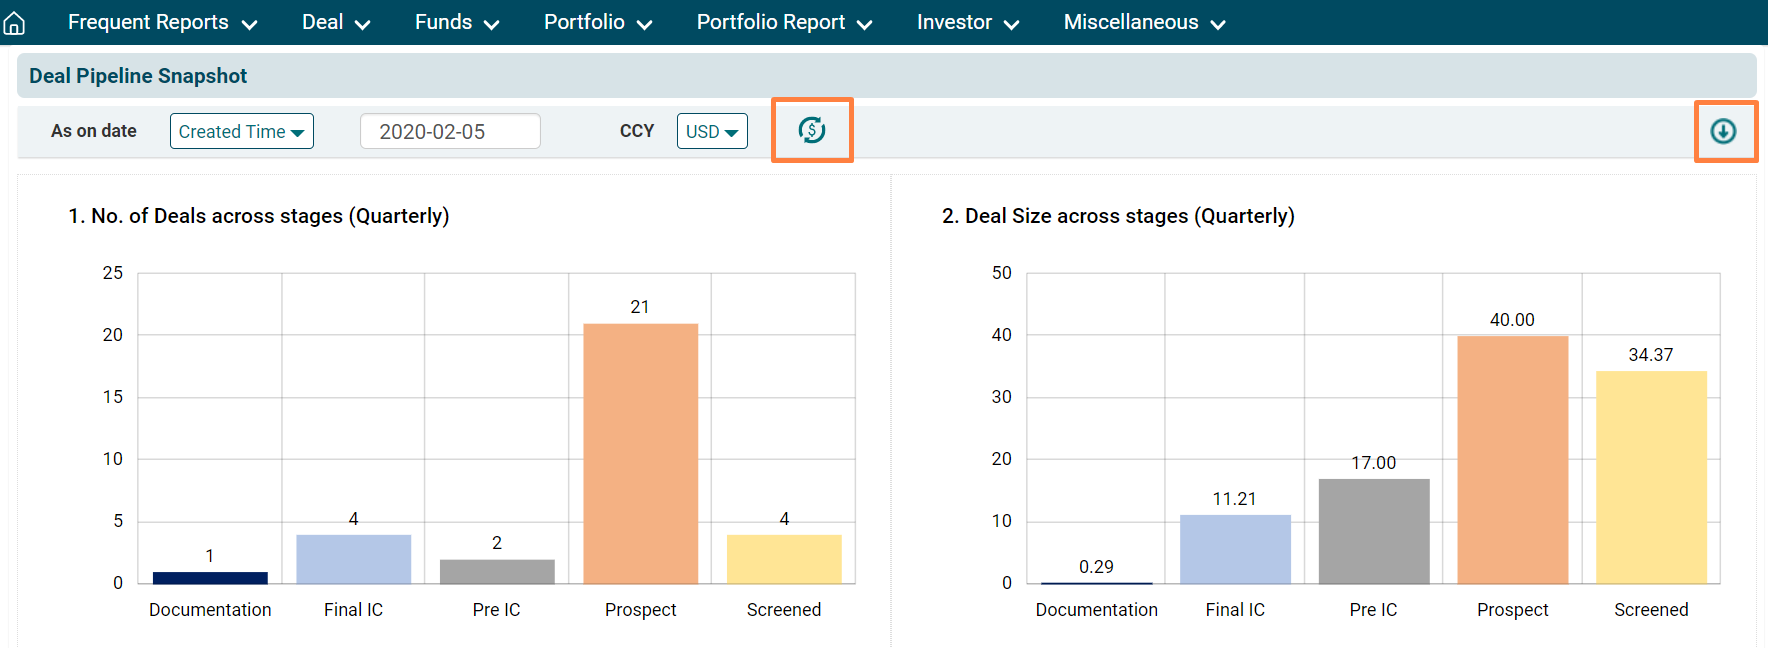Open the Frequent Reports menu
The width and height of the screenshot is (1768, 648).
tap(162, 22)
